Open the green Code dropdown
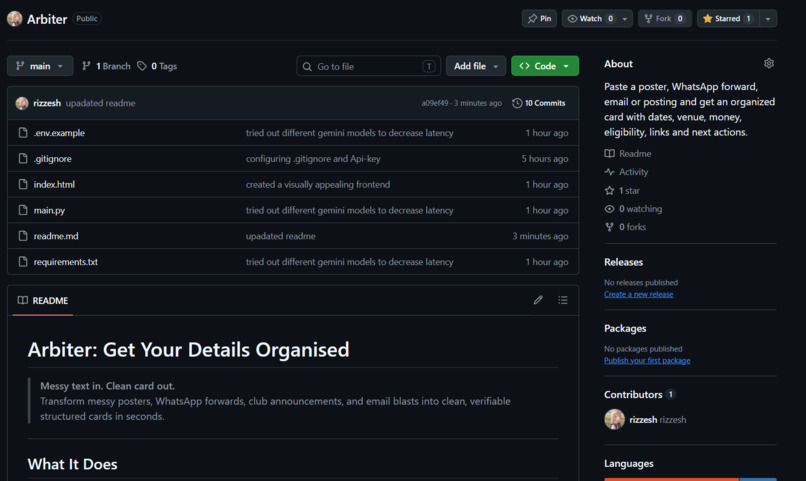The height and width of the screenshot is (481, 806). 545,66
